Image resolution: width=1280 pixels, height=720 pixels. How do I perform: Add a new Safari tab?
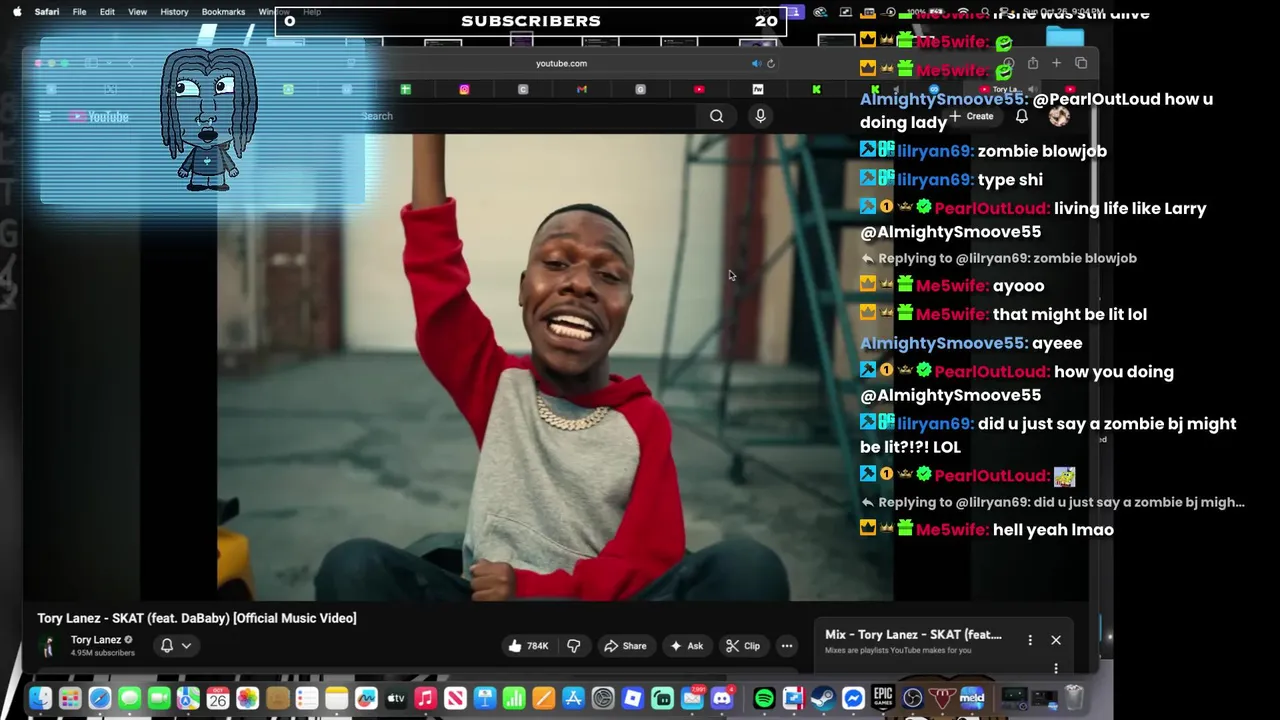[1056, 63]
